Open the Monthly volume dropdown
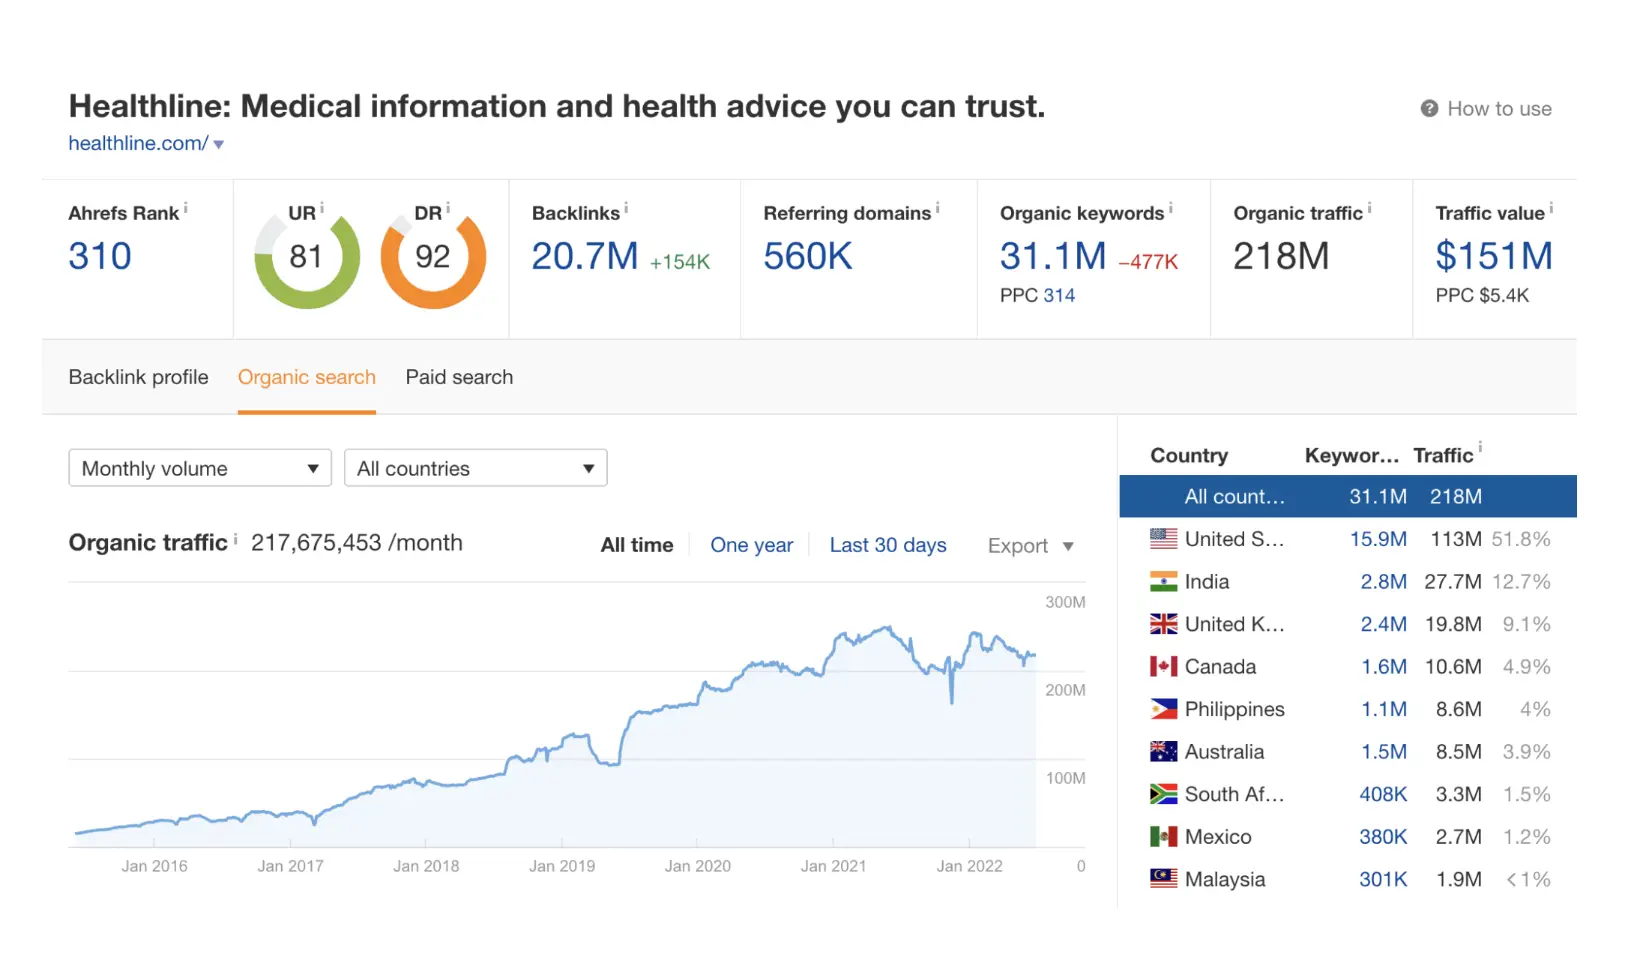Viewport: 1638px width, 966px height. click(200, 468)
